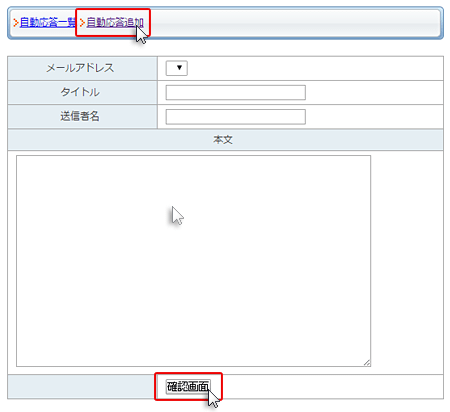450x412 pixels.
Task: Focus the タイトル text field
Action: [x=236, y=92]
